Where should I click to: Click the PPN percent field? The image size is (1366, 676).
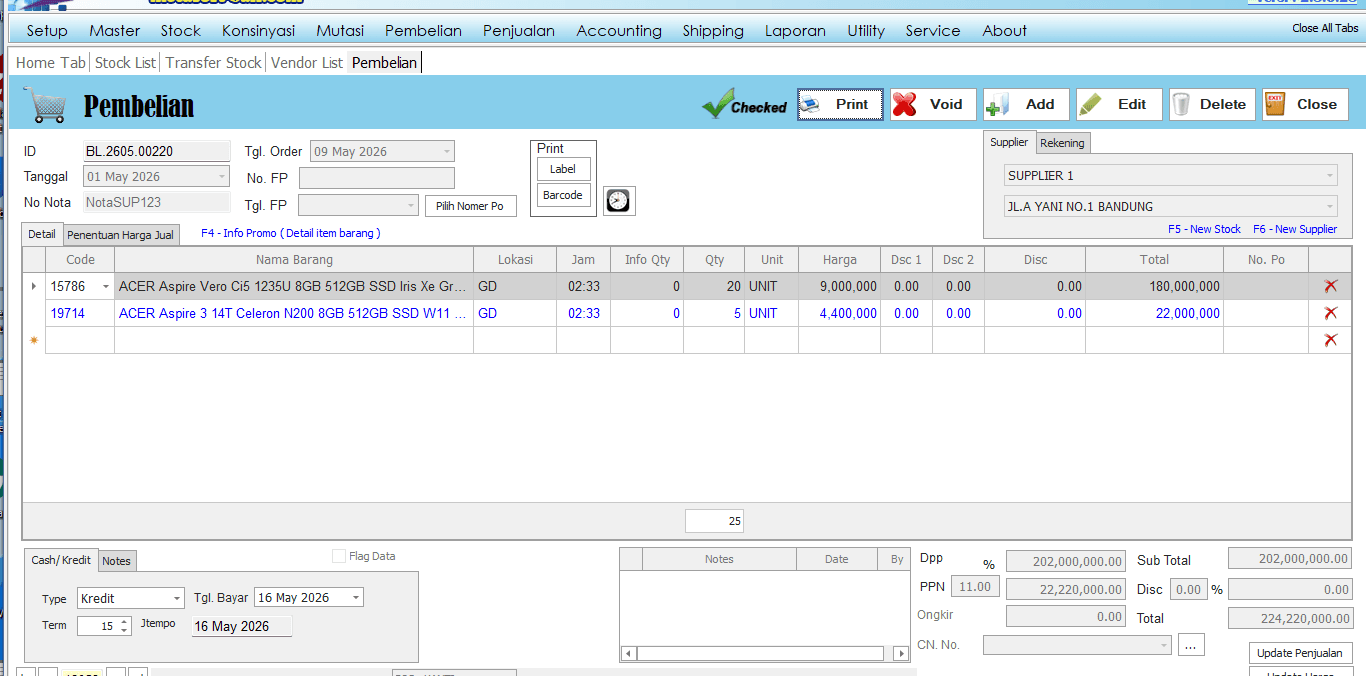[x=974, y=587]
